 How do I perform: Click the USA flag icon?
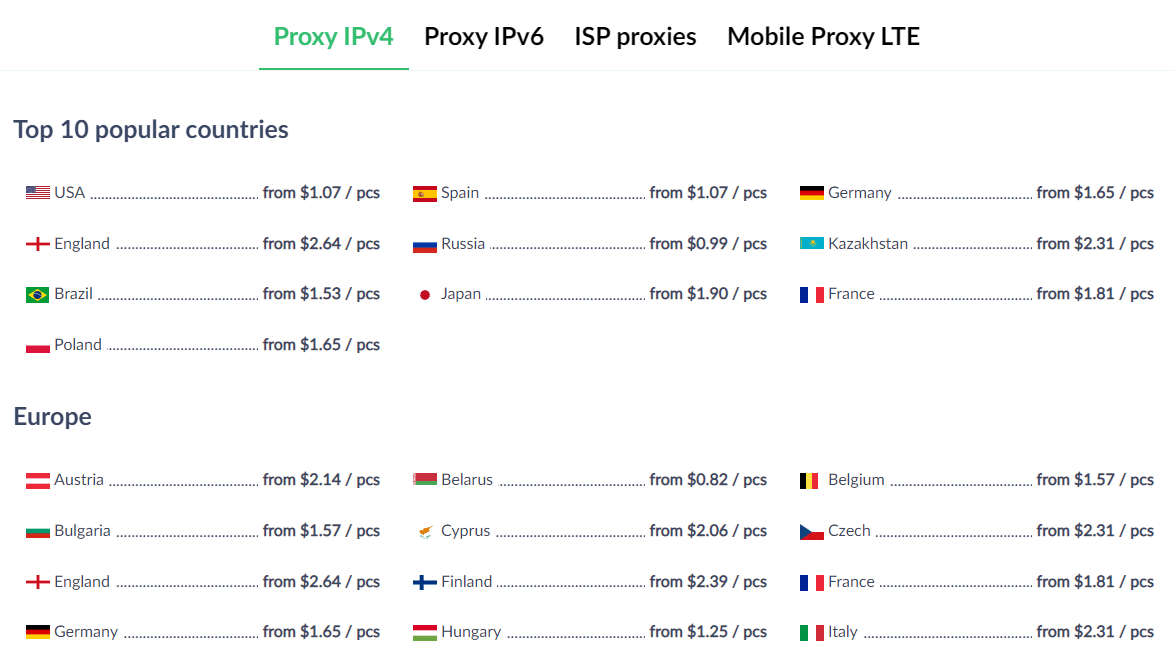point(37,193)
